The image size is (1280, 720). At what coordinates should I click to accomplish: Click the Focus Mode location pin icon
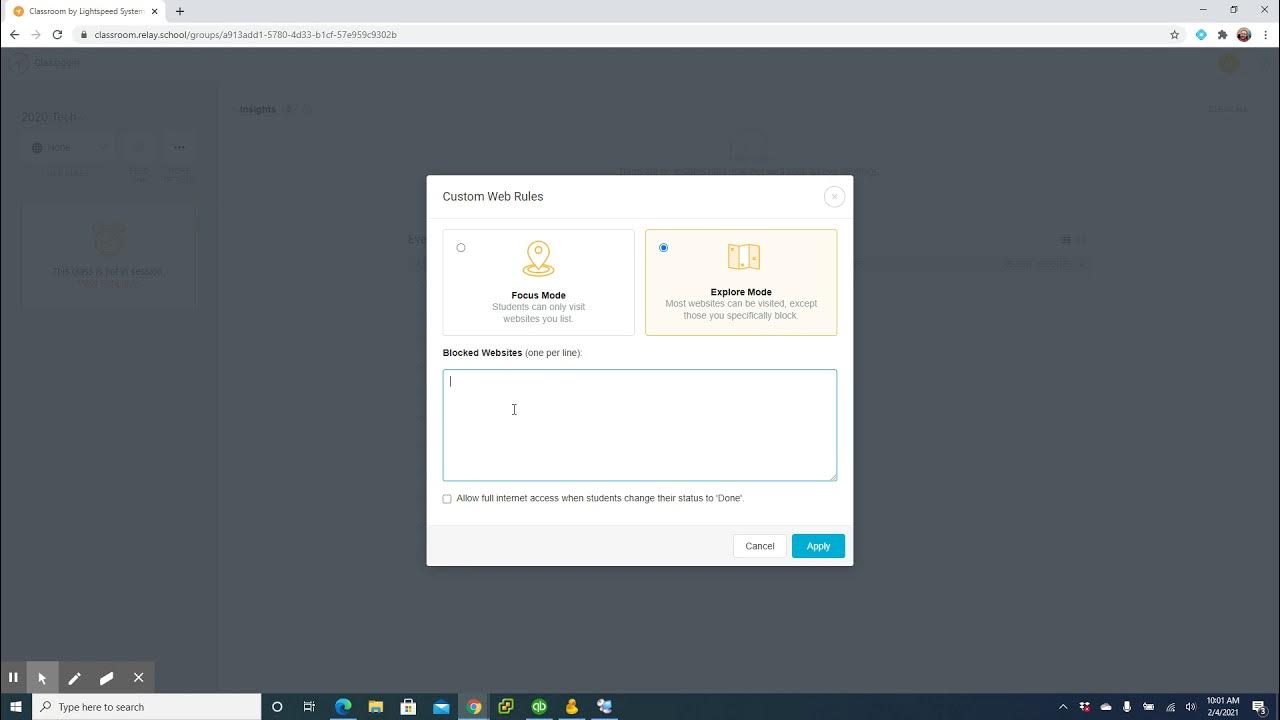click(538, 259)
